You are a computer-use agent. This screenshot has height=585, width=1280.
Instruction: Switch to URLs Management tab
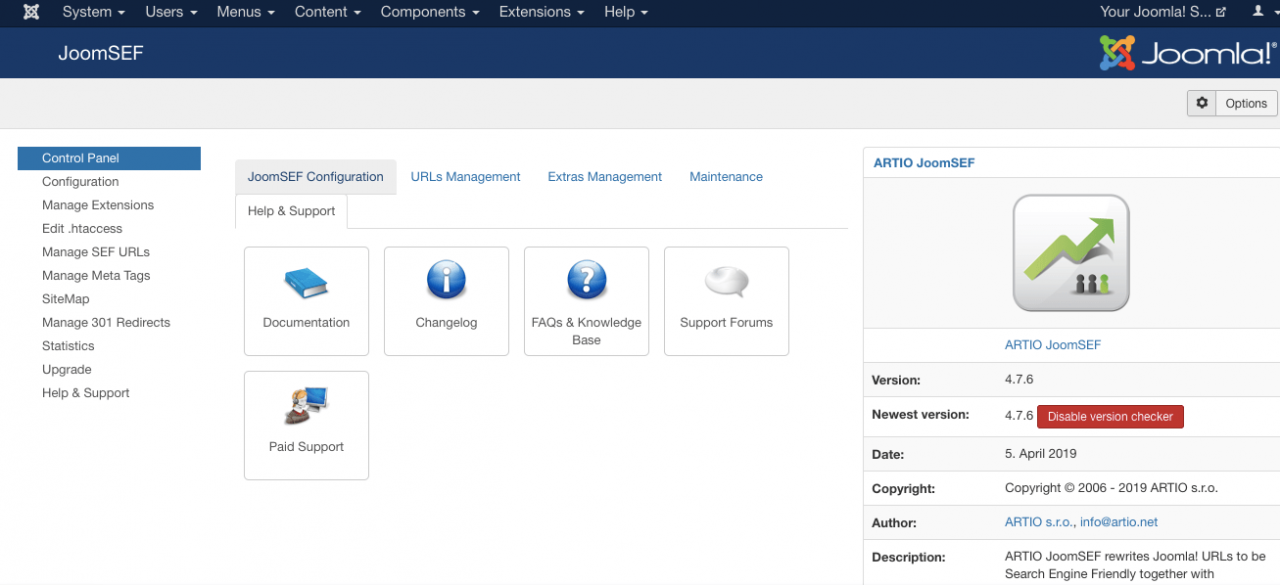click(466, 177)
